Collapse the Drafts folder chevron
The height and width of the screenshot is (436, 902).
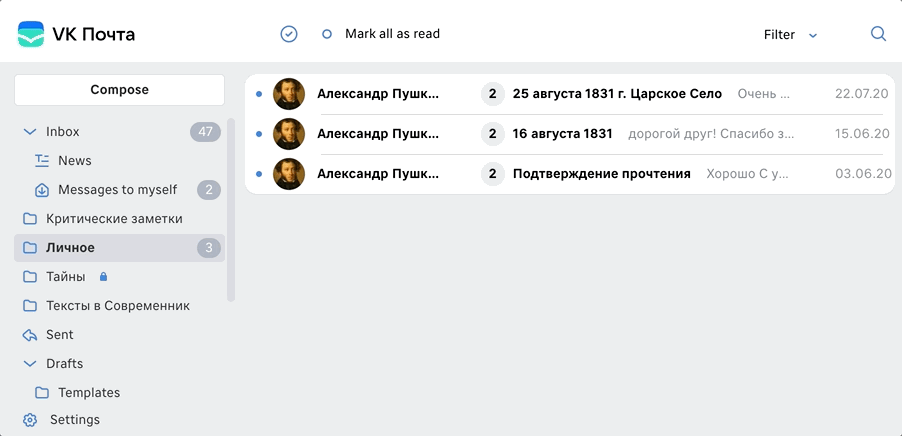pyautogui.click(x=29, y=364)
